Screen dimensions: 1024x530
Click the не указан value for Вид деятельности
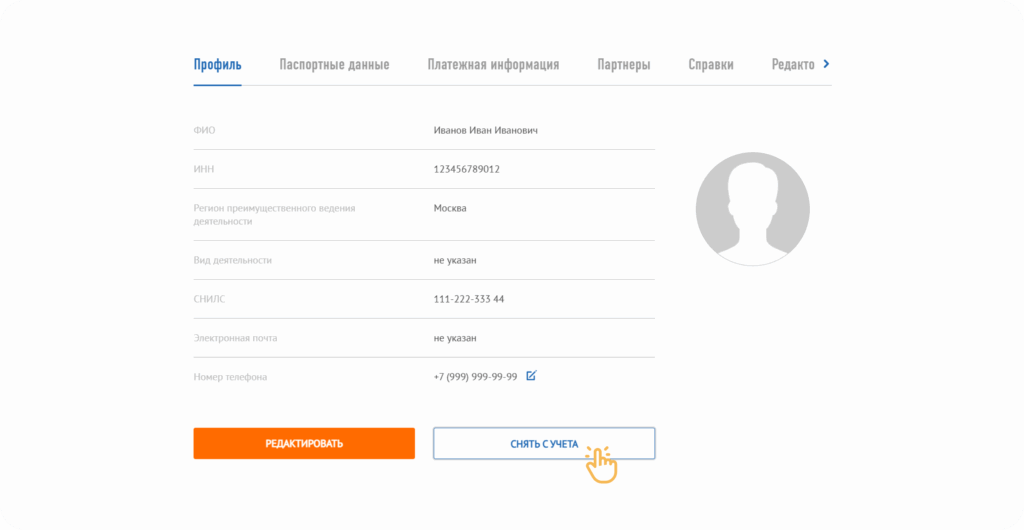455,260
